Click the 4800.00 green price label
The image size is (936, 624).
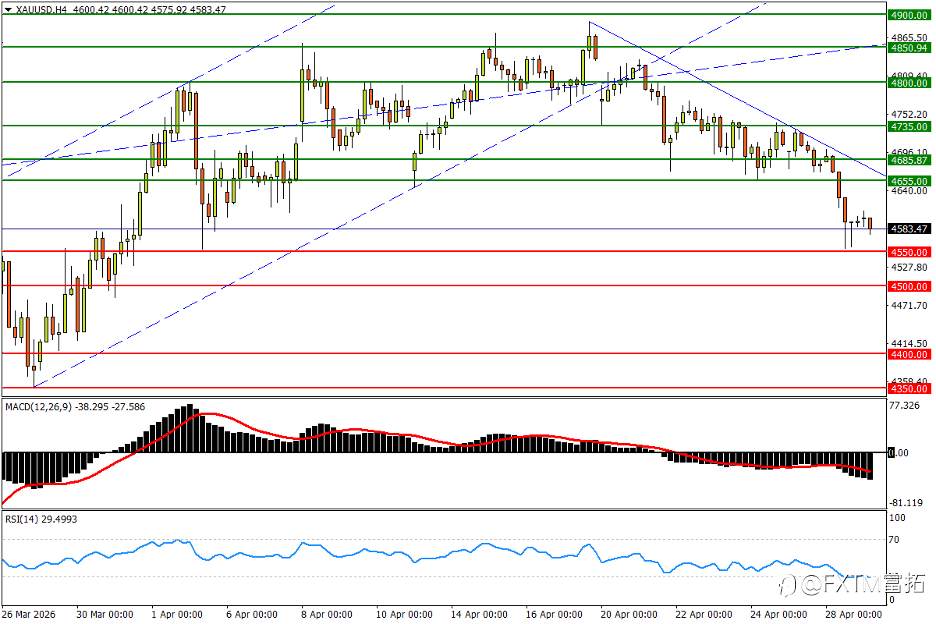[x=909, y=83]
